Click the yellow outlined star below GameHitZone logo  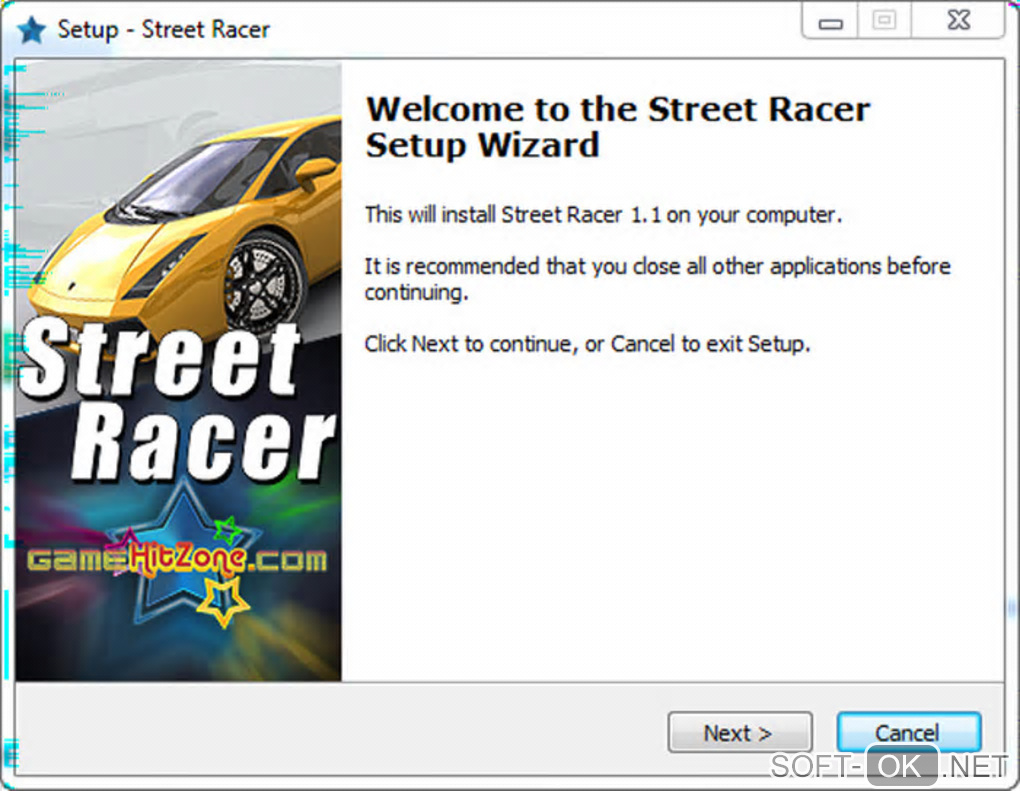point(222,603)
